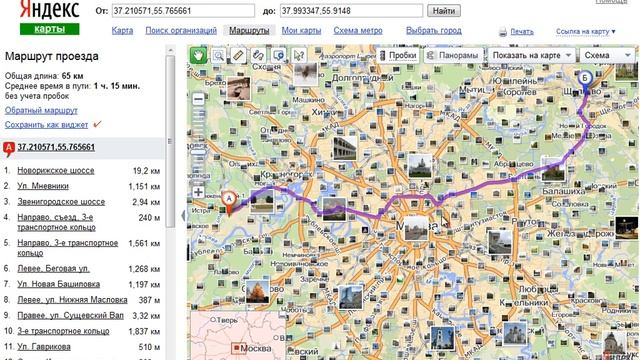
Task: Click the Выбрать город link
Action: point(434,31)
